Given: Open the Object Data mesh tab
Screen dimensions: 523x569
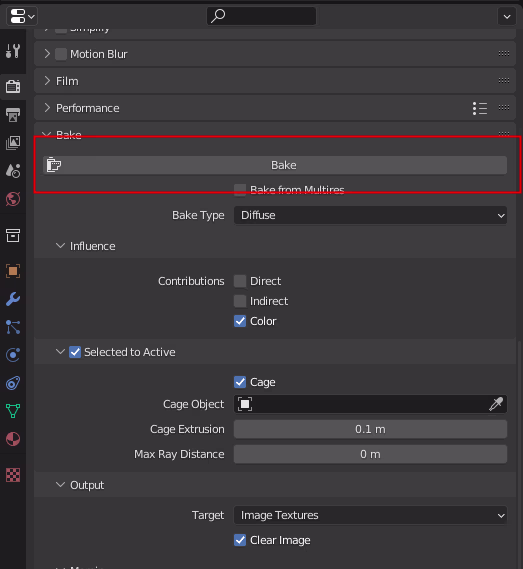Looking at the screenshot, I should coord(13,411).
